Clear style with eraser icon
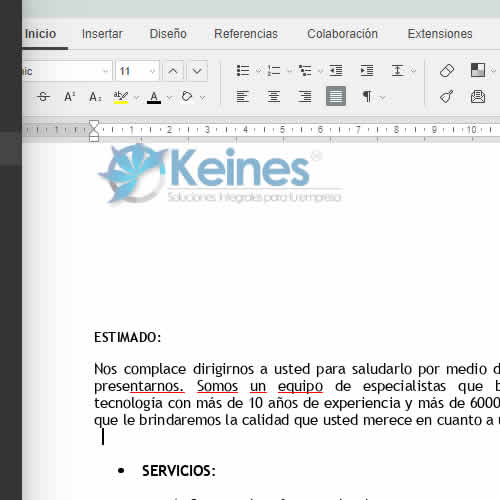Screen dimensions: 500x500 click(447, 71)
